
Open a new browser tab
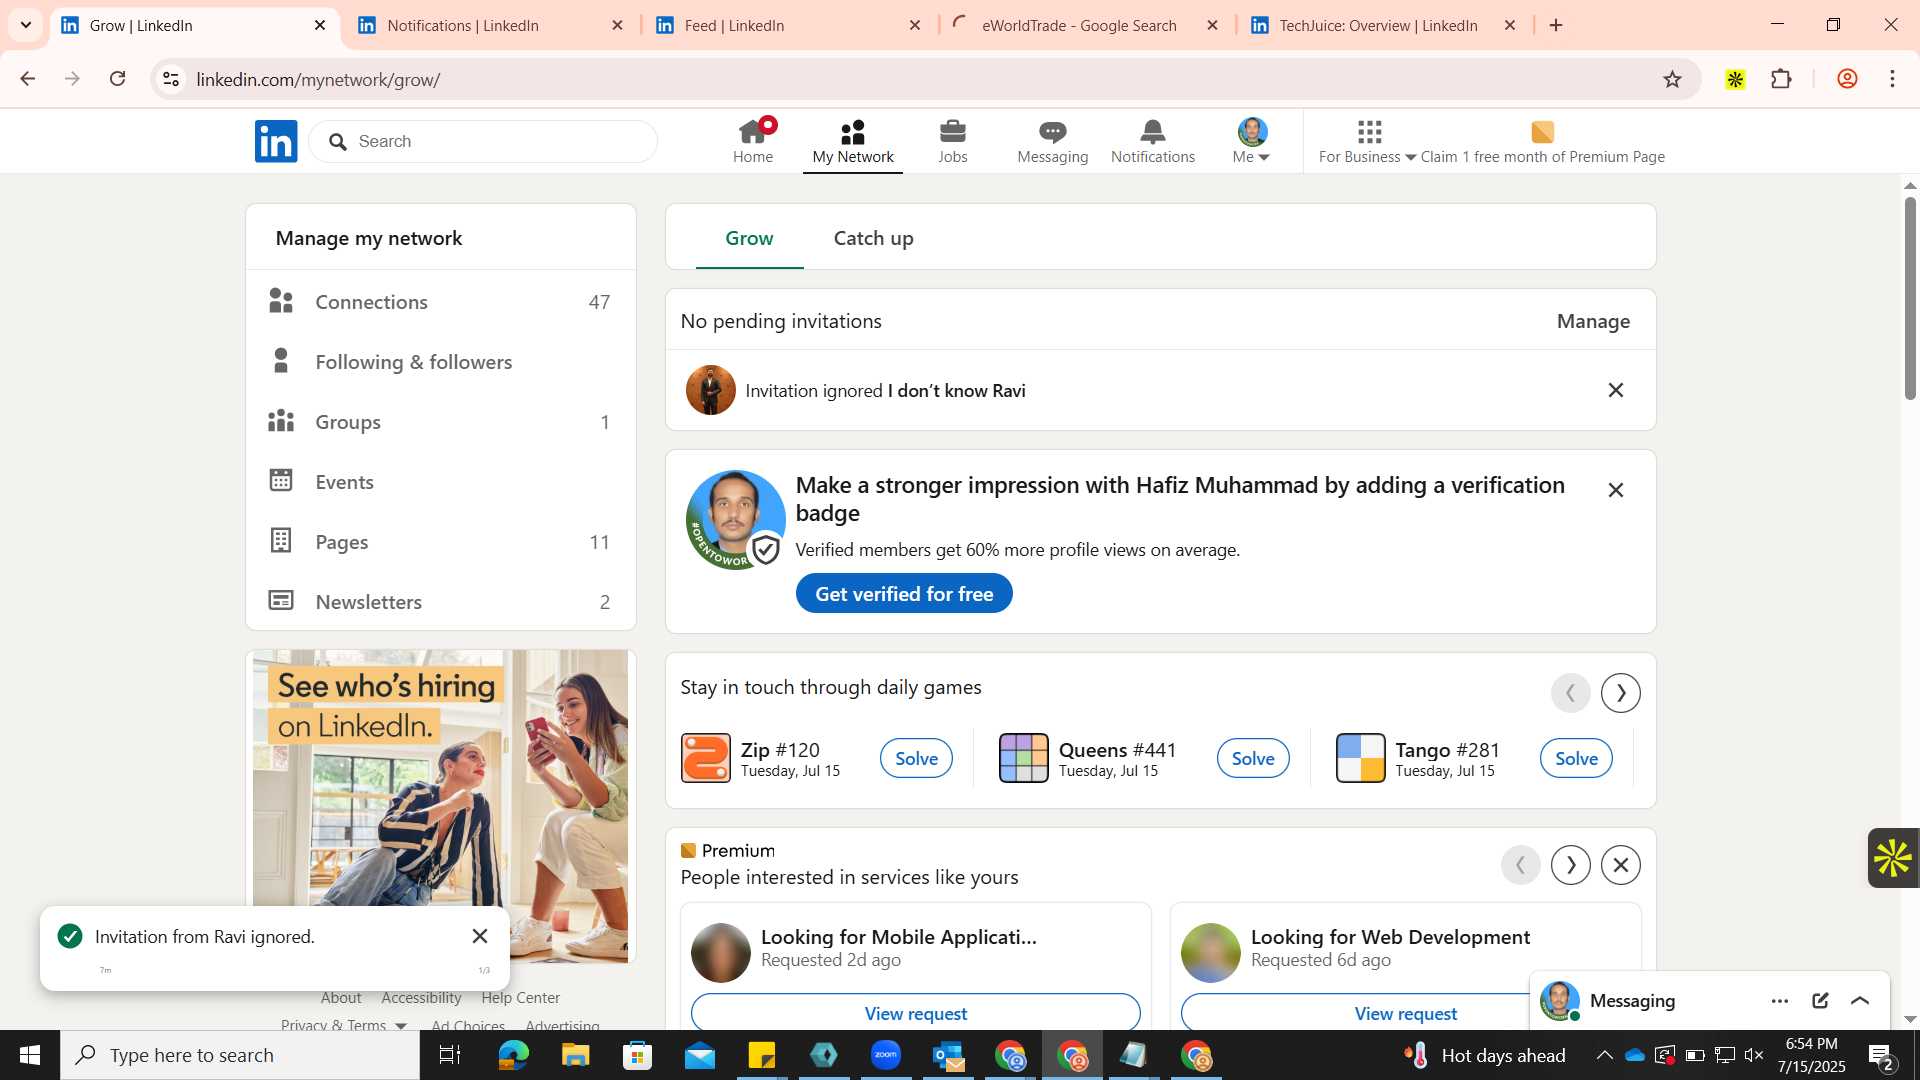pyautogui.click(x=1555, y=26)
